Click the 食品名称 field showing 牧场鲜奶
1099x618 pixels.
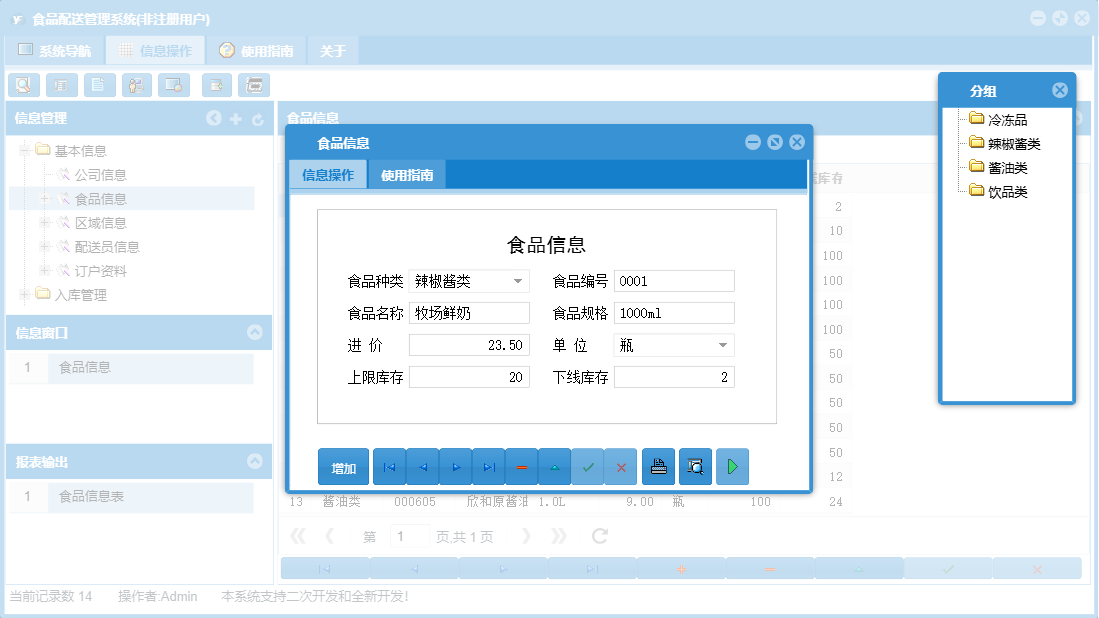(x=470, y=313)
